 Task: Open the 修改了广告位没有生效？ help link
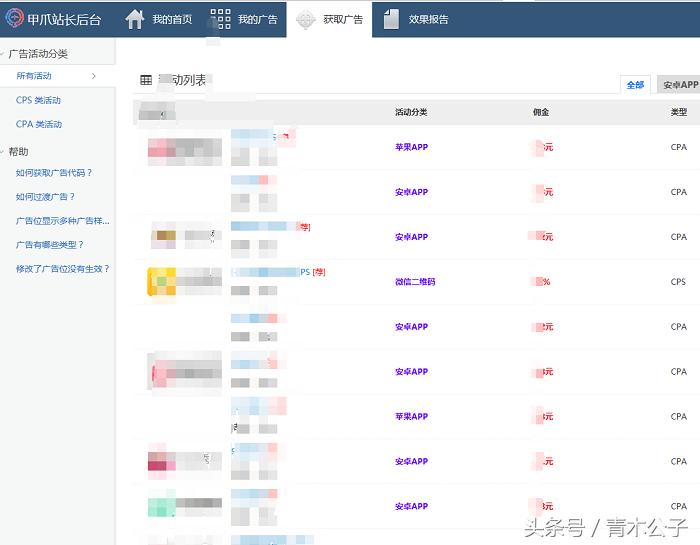pos(62,269)
